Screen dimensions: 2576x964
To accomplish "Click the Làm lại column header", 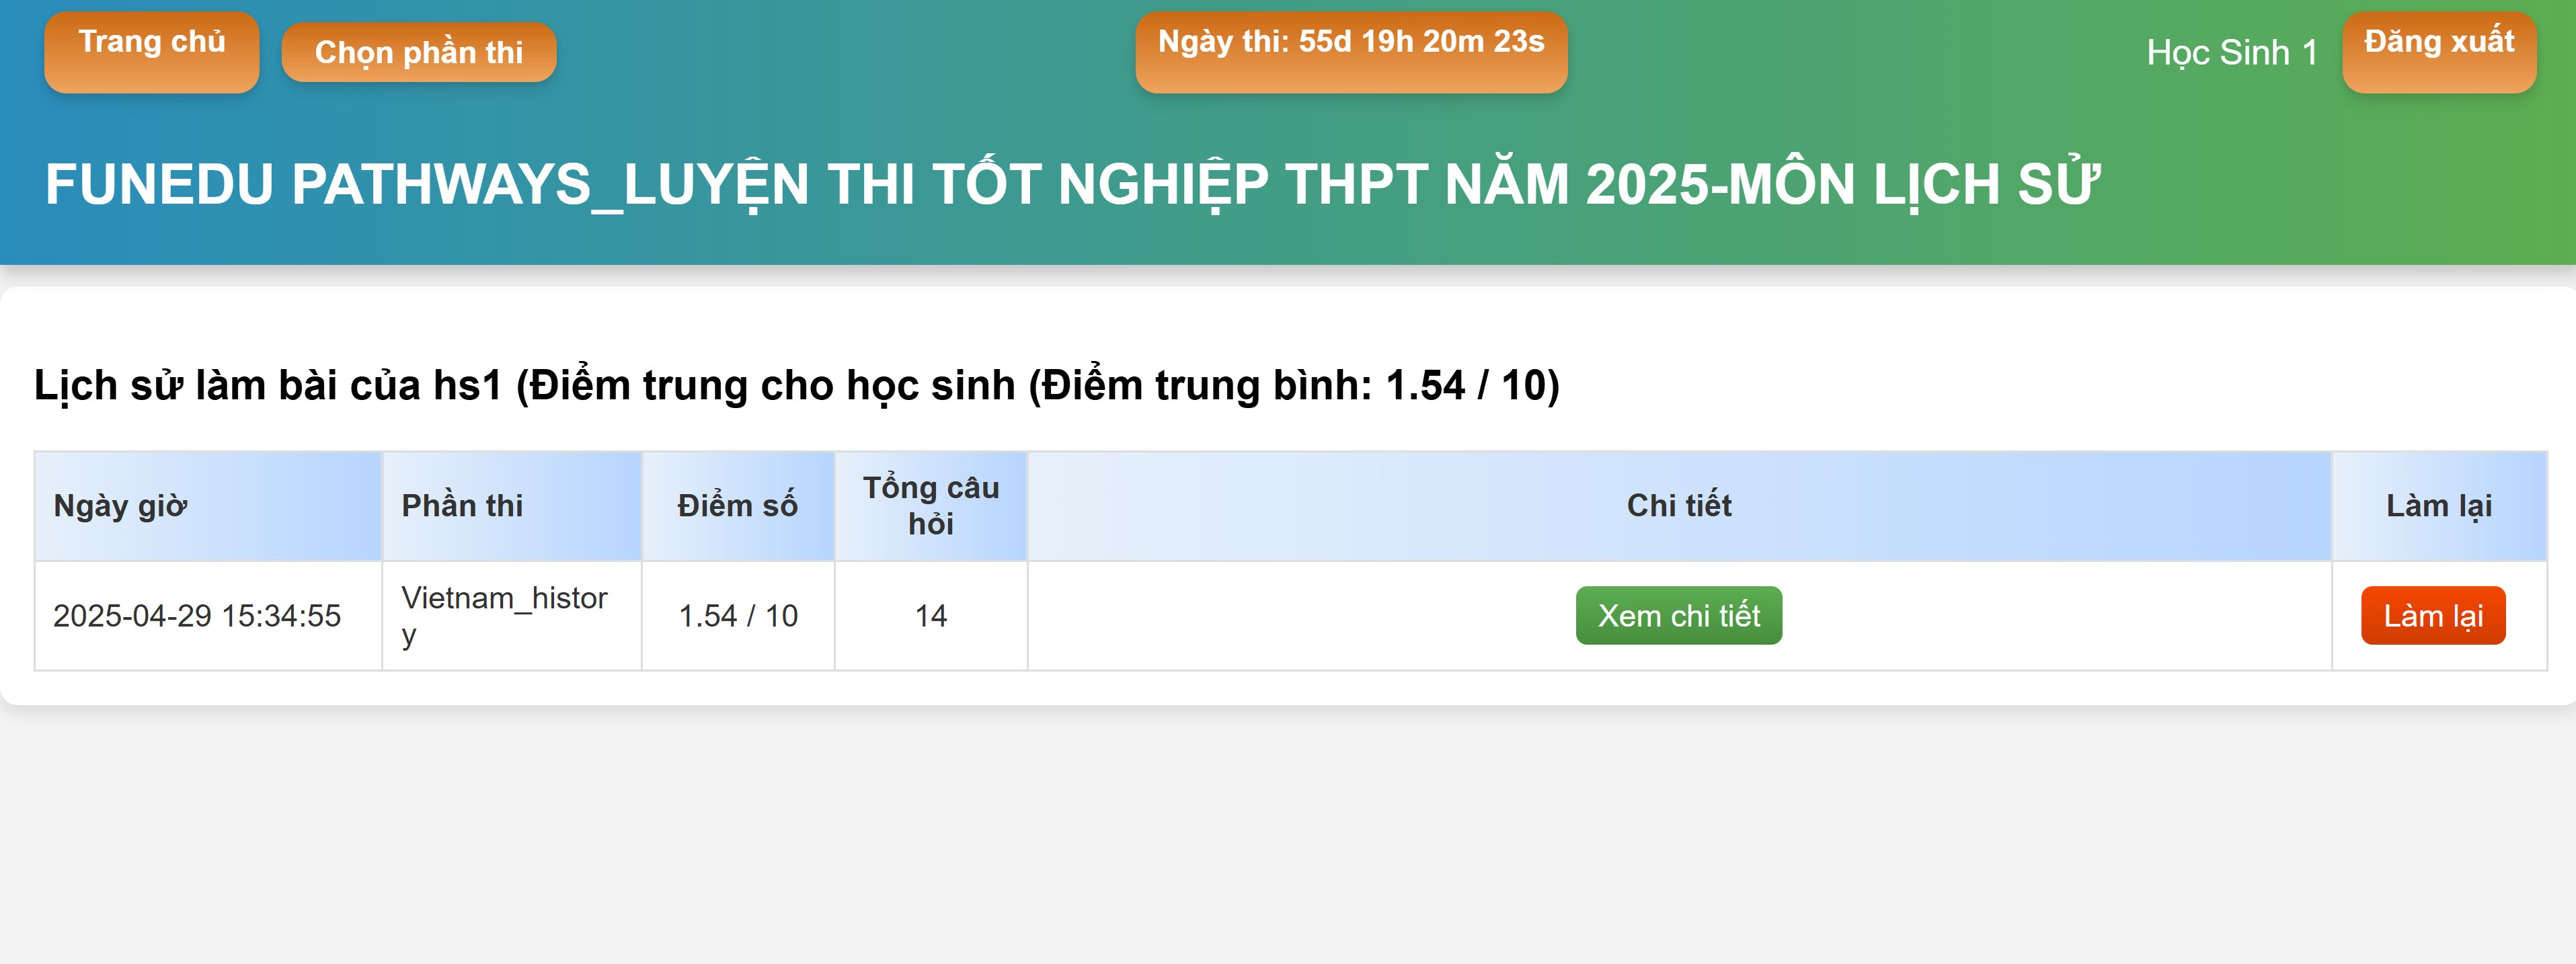I will coord(2439,506).
